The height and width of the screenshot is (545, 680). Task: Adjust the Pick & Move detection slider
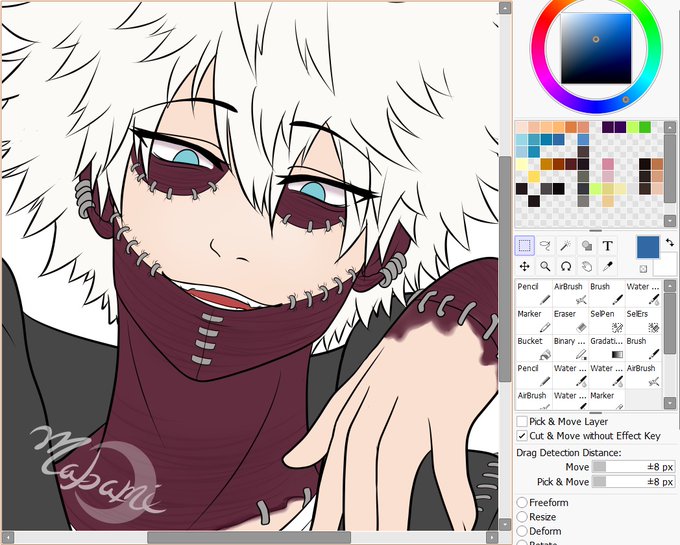pos(633,482)
